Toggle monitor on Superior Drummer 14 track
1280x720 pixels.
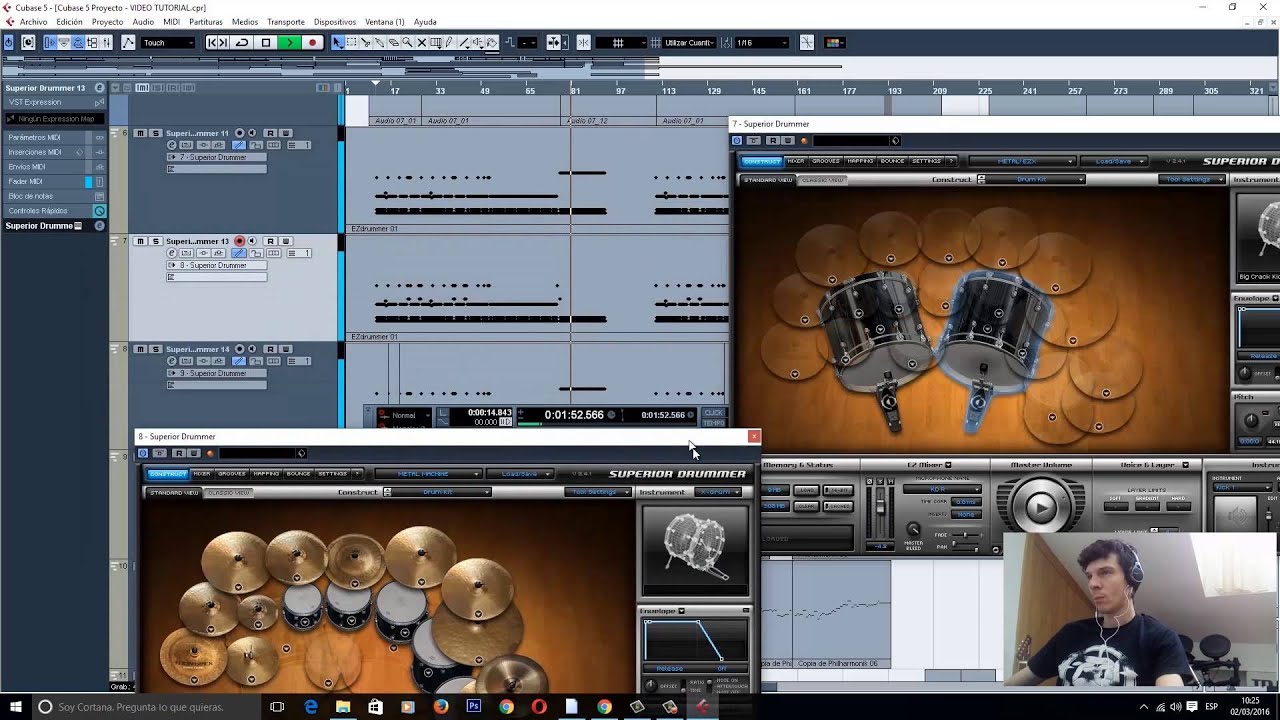(x=252, y=349)
